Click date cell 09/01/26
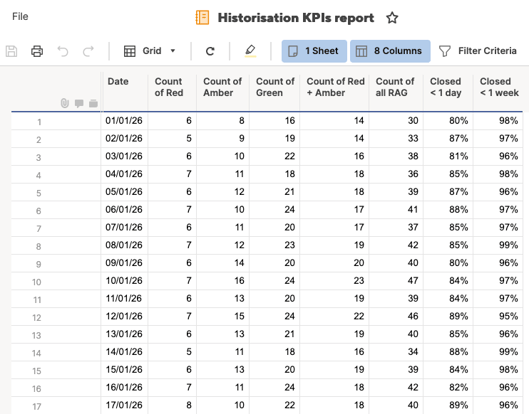529x414 pixels. pos(124,263)
